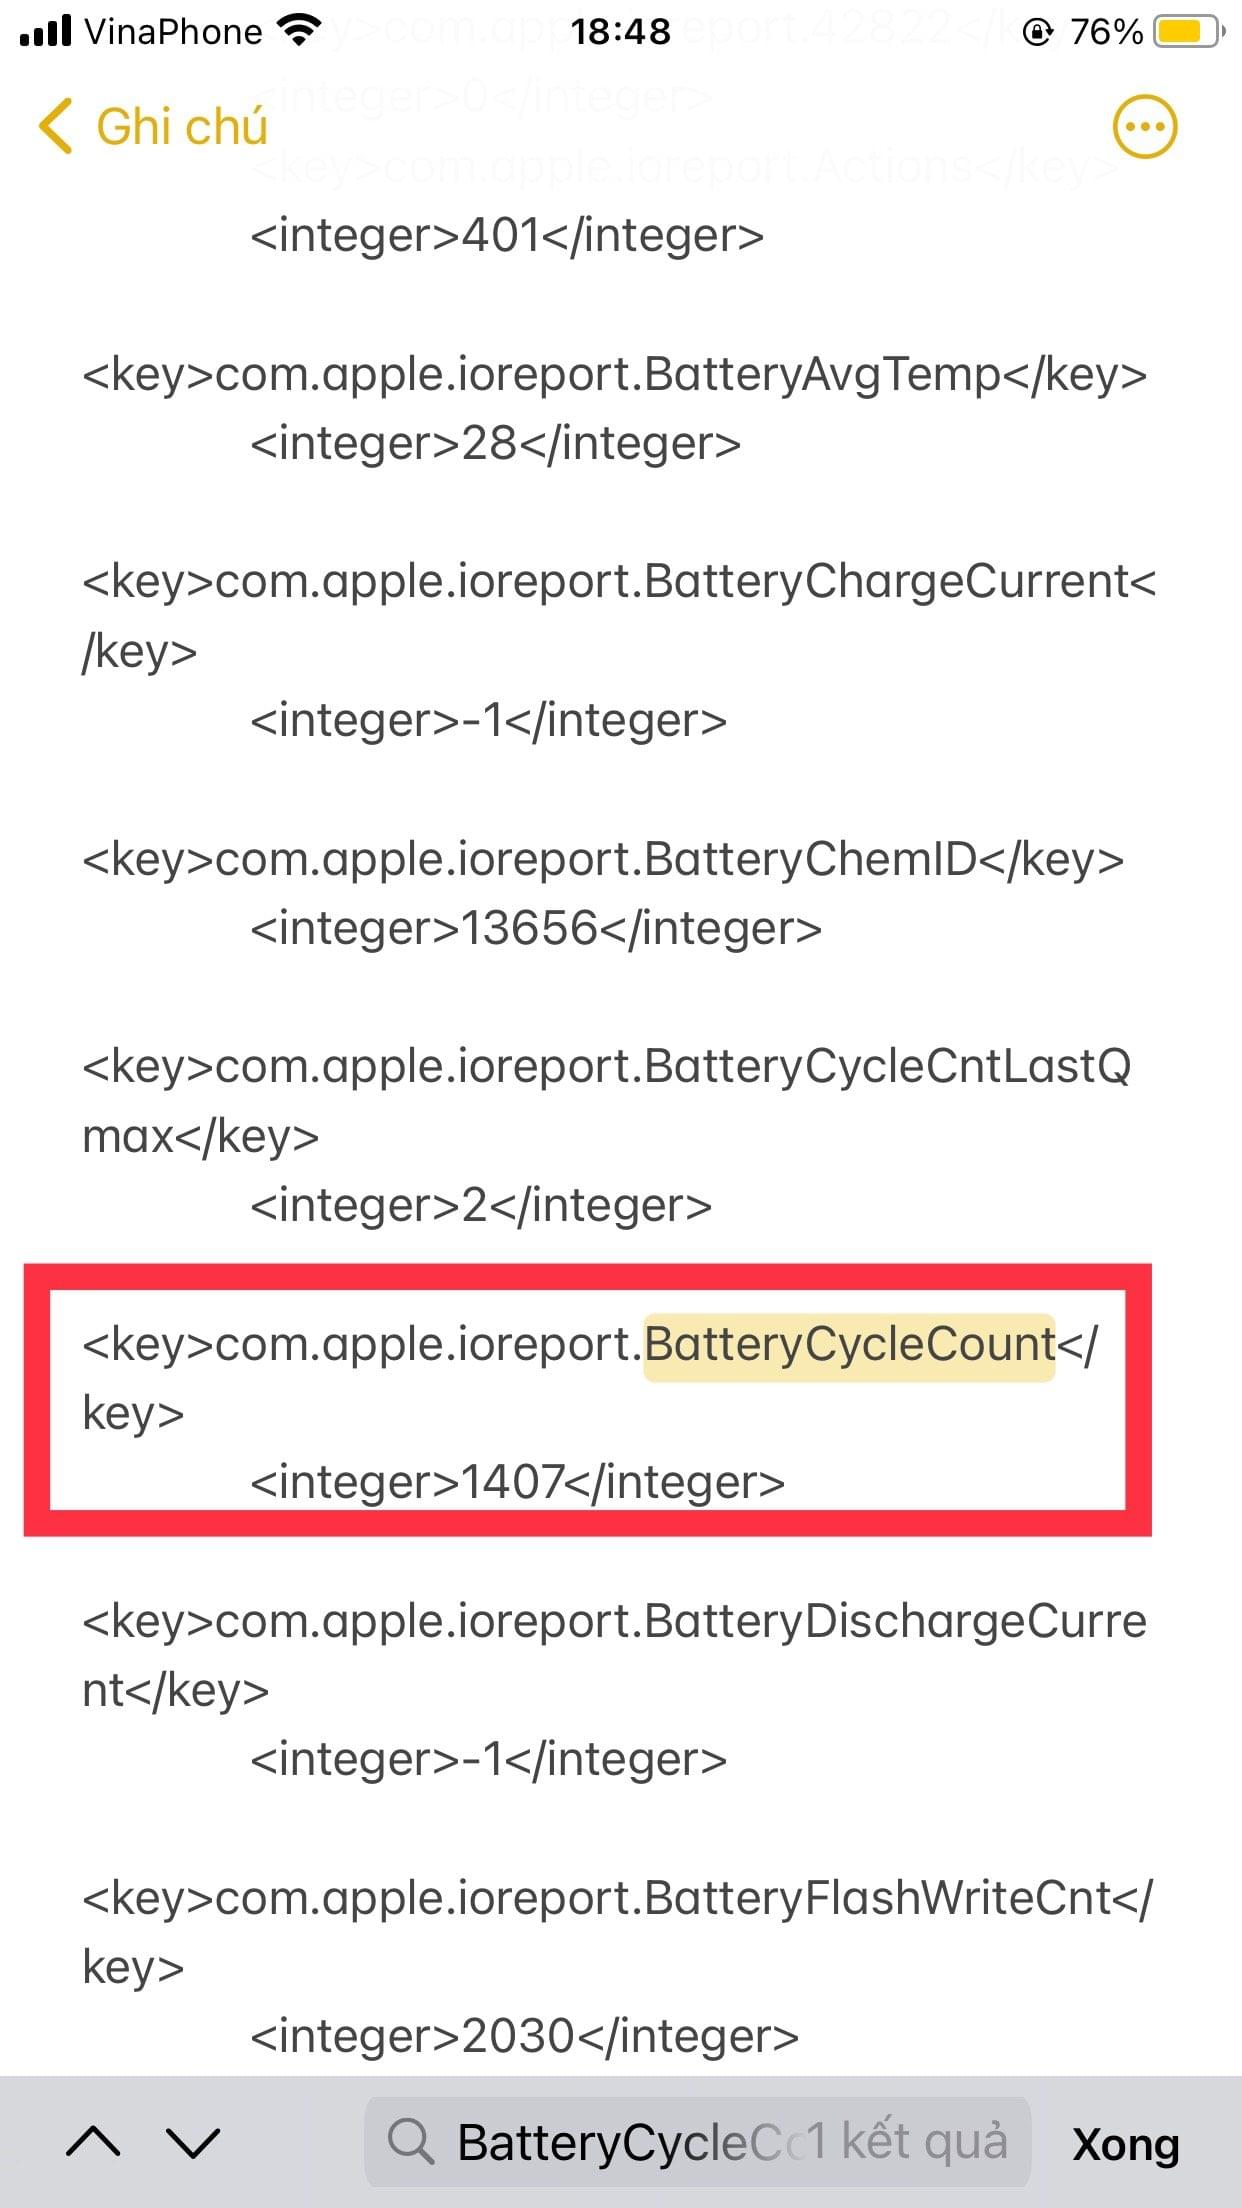Go to previous search result arrow
The width and height of the screenshot is (1242, 2208).
click(93, 2142)
